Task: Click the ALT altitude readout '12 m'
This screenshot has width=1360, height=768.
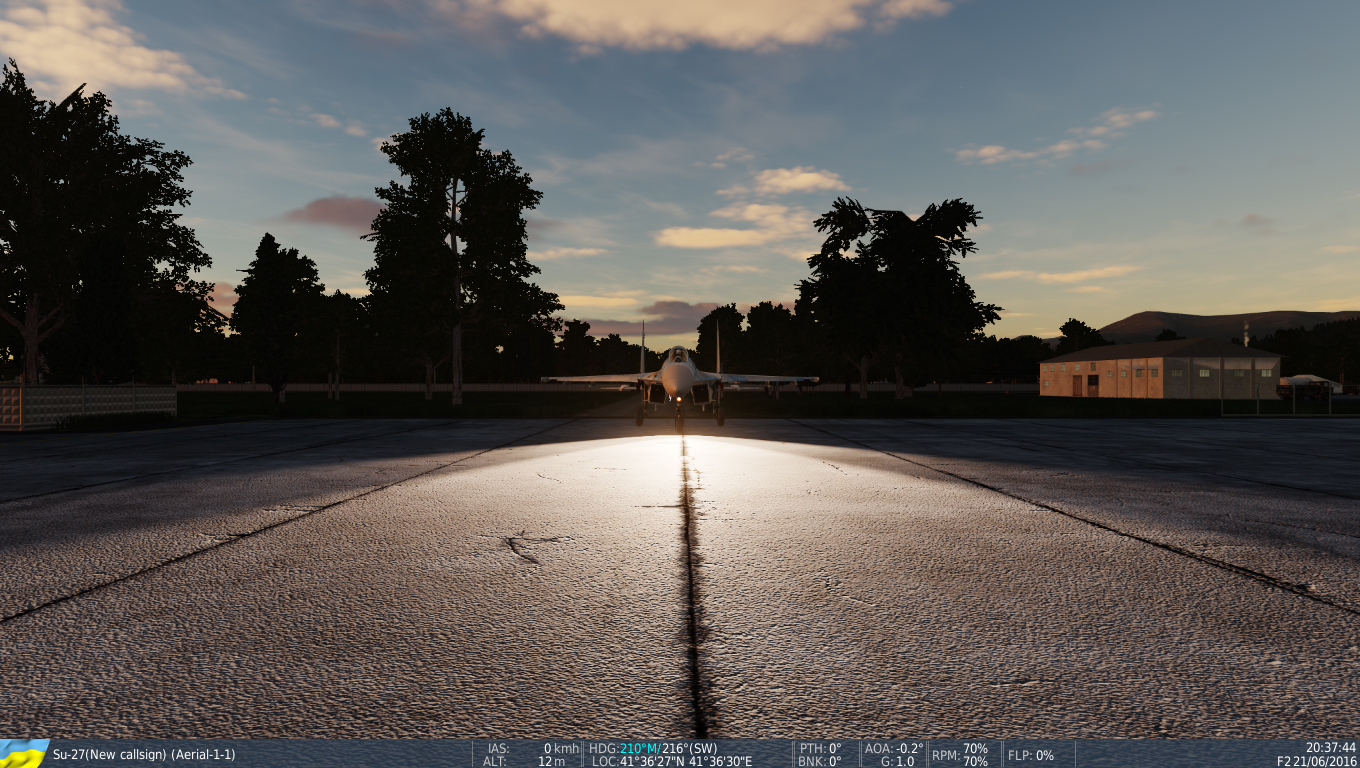Action: pyautogui.click(x=552, y=761)
